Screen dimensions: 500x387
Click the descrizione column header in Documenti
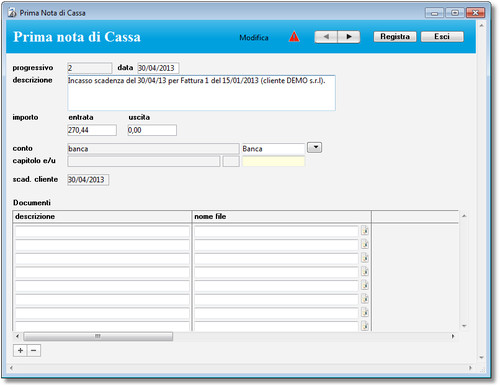(x=102, y=217)
